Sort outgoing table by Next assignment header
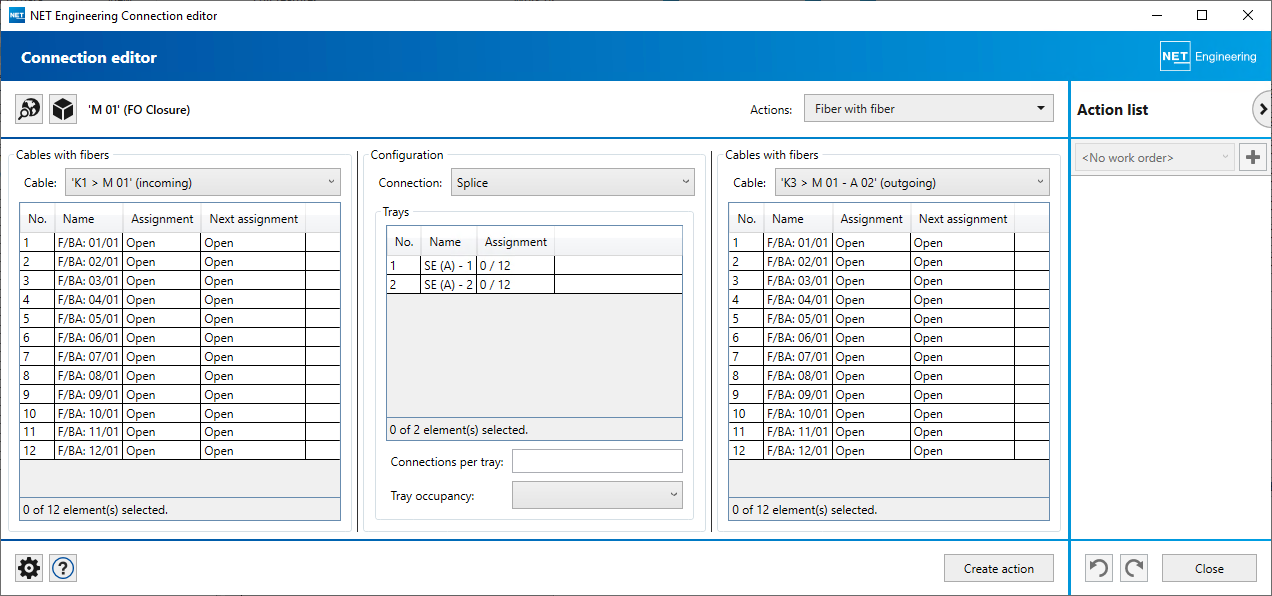Image resolution: width=1272 pixels, height=596 pixels. [962, 218]
